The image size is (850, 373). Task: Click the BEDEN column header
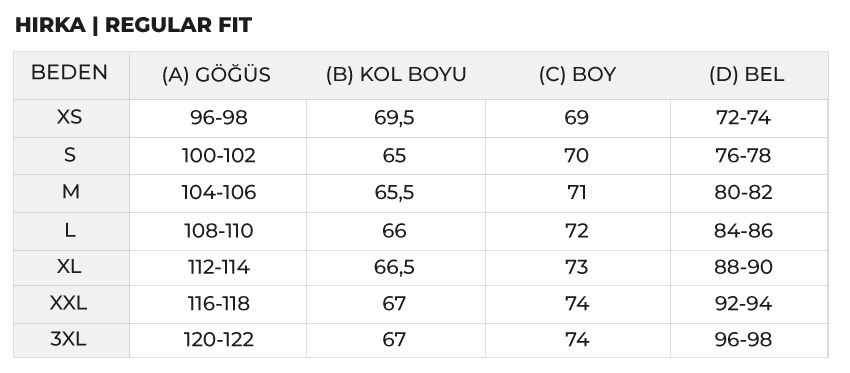pos(69,72)
